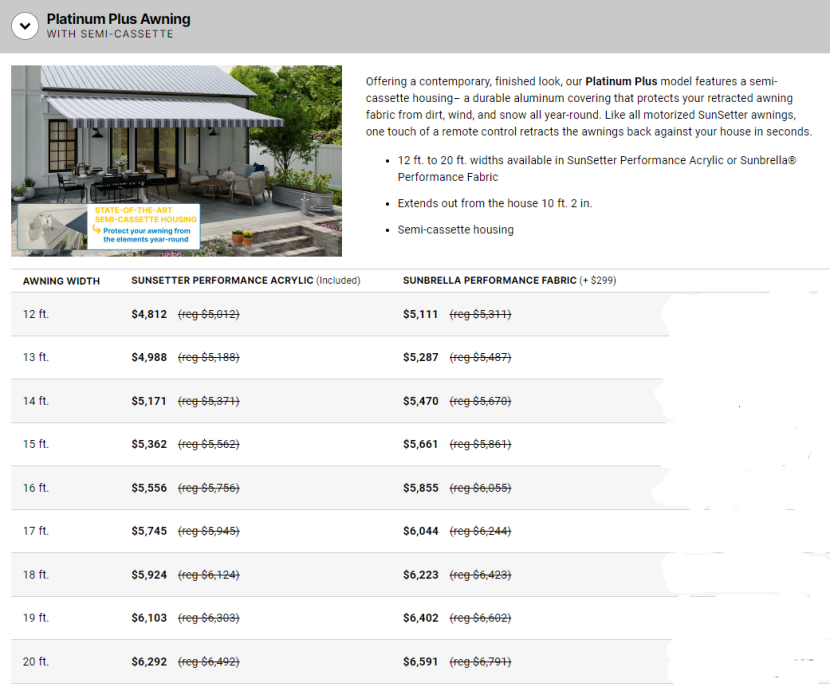Viewport: 830px width, 695px height.
Task: Click the $5,855 Sunbrella price
Action: (420, 487)
